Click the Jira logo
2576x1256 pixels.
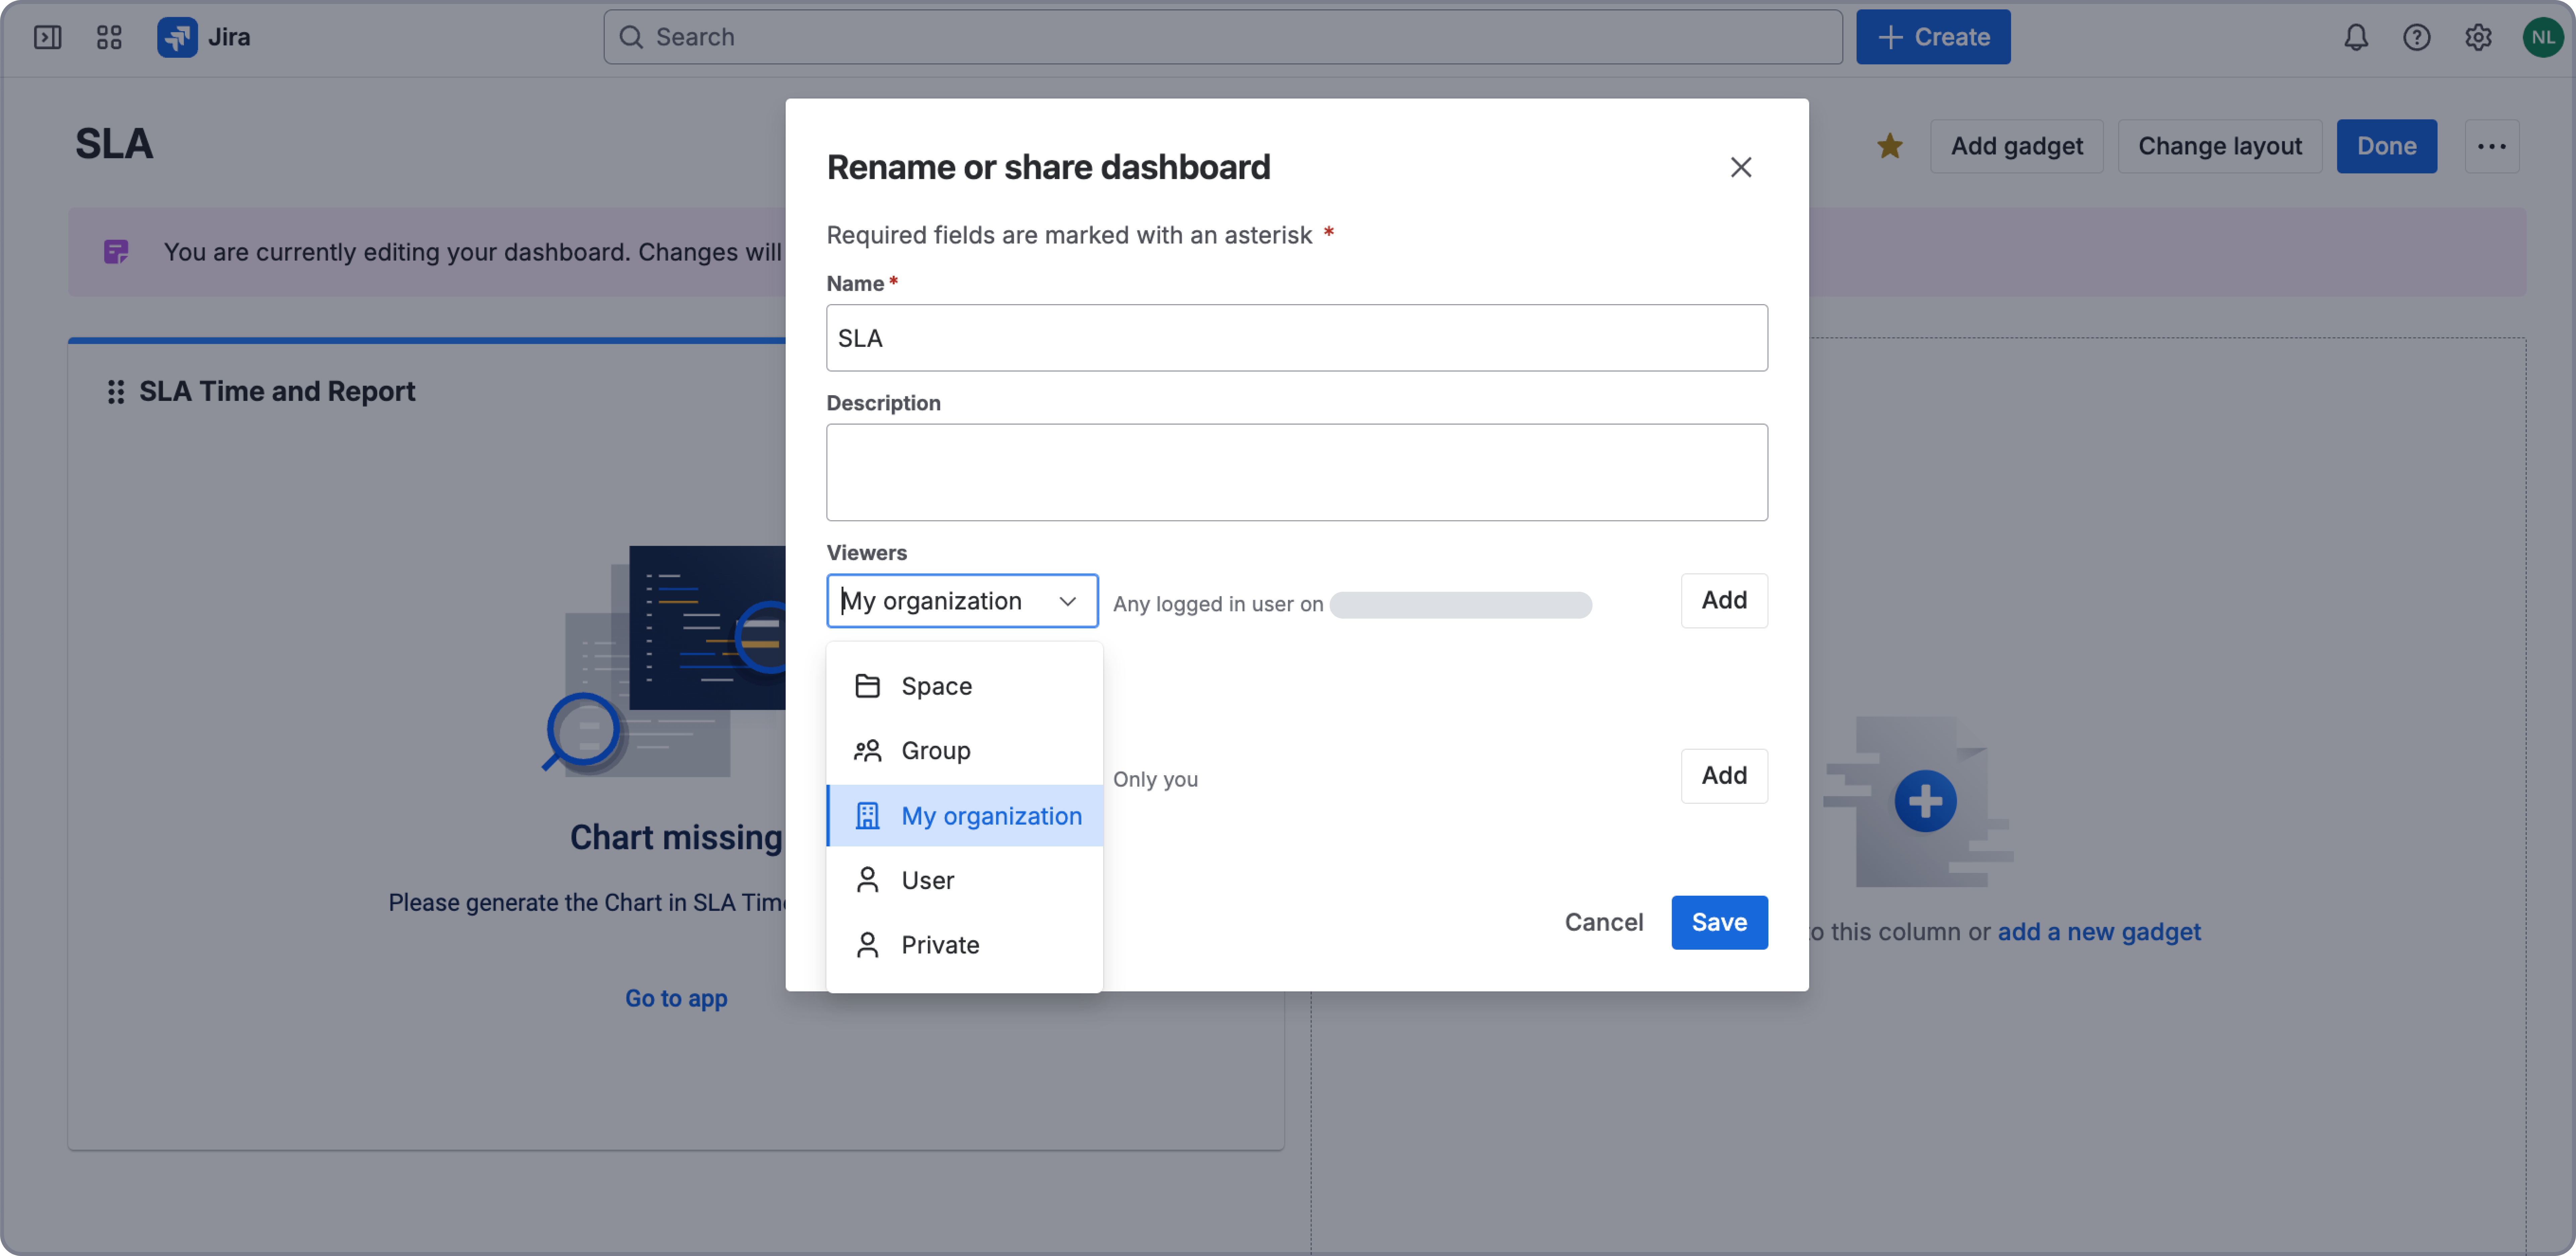178,37
